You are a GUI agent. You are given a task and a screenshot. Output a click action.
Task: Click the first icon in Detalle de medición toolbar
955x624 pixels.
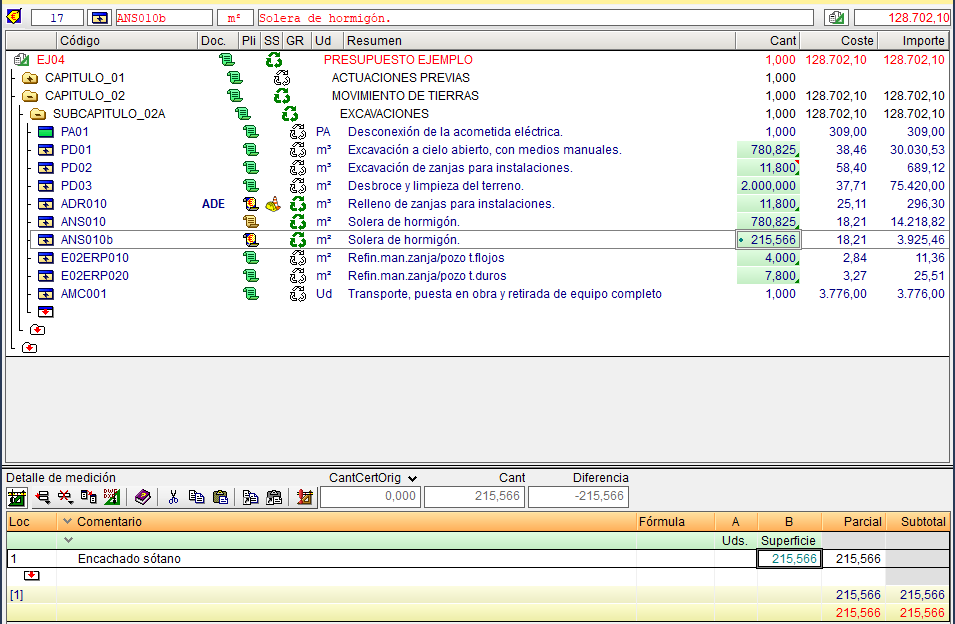click(17, 497)
